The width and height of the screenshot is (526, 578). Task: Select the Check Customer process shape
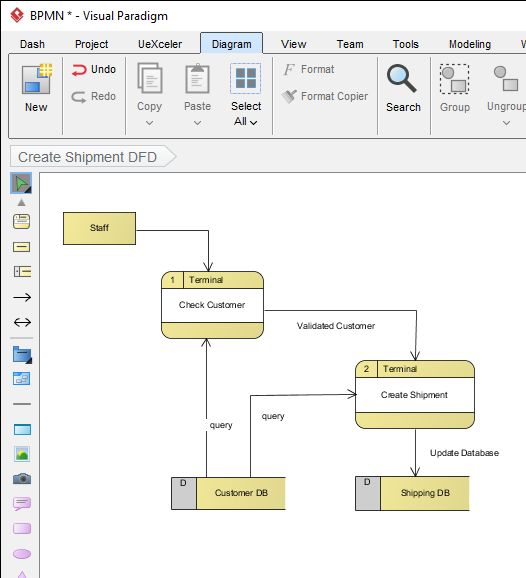coord(212,305)
